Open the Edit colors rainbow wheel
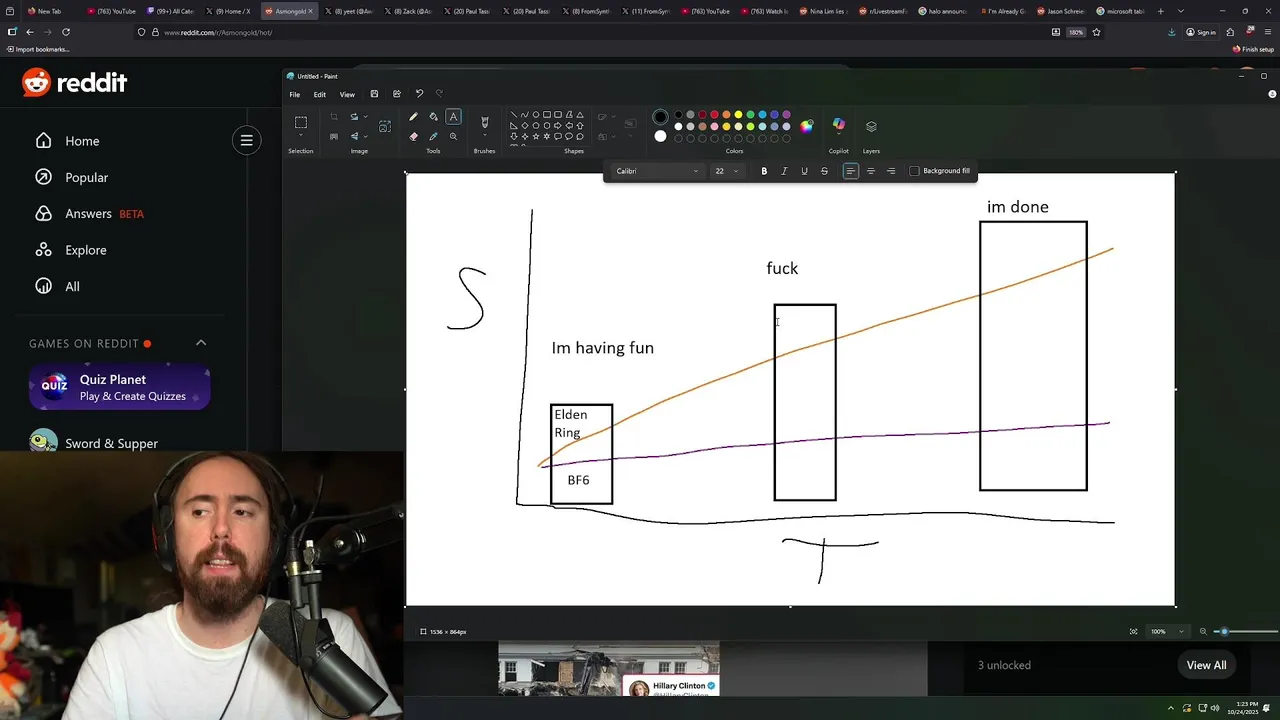This screenshot has height=720, width=1280. pyautogui.click(x=807, y=126)
